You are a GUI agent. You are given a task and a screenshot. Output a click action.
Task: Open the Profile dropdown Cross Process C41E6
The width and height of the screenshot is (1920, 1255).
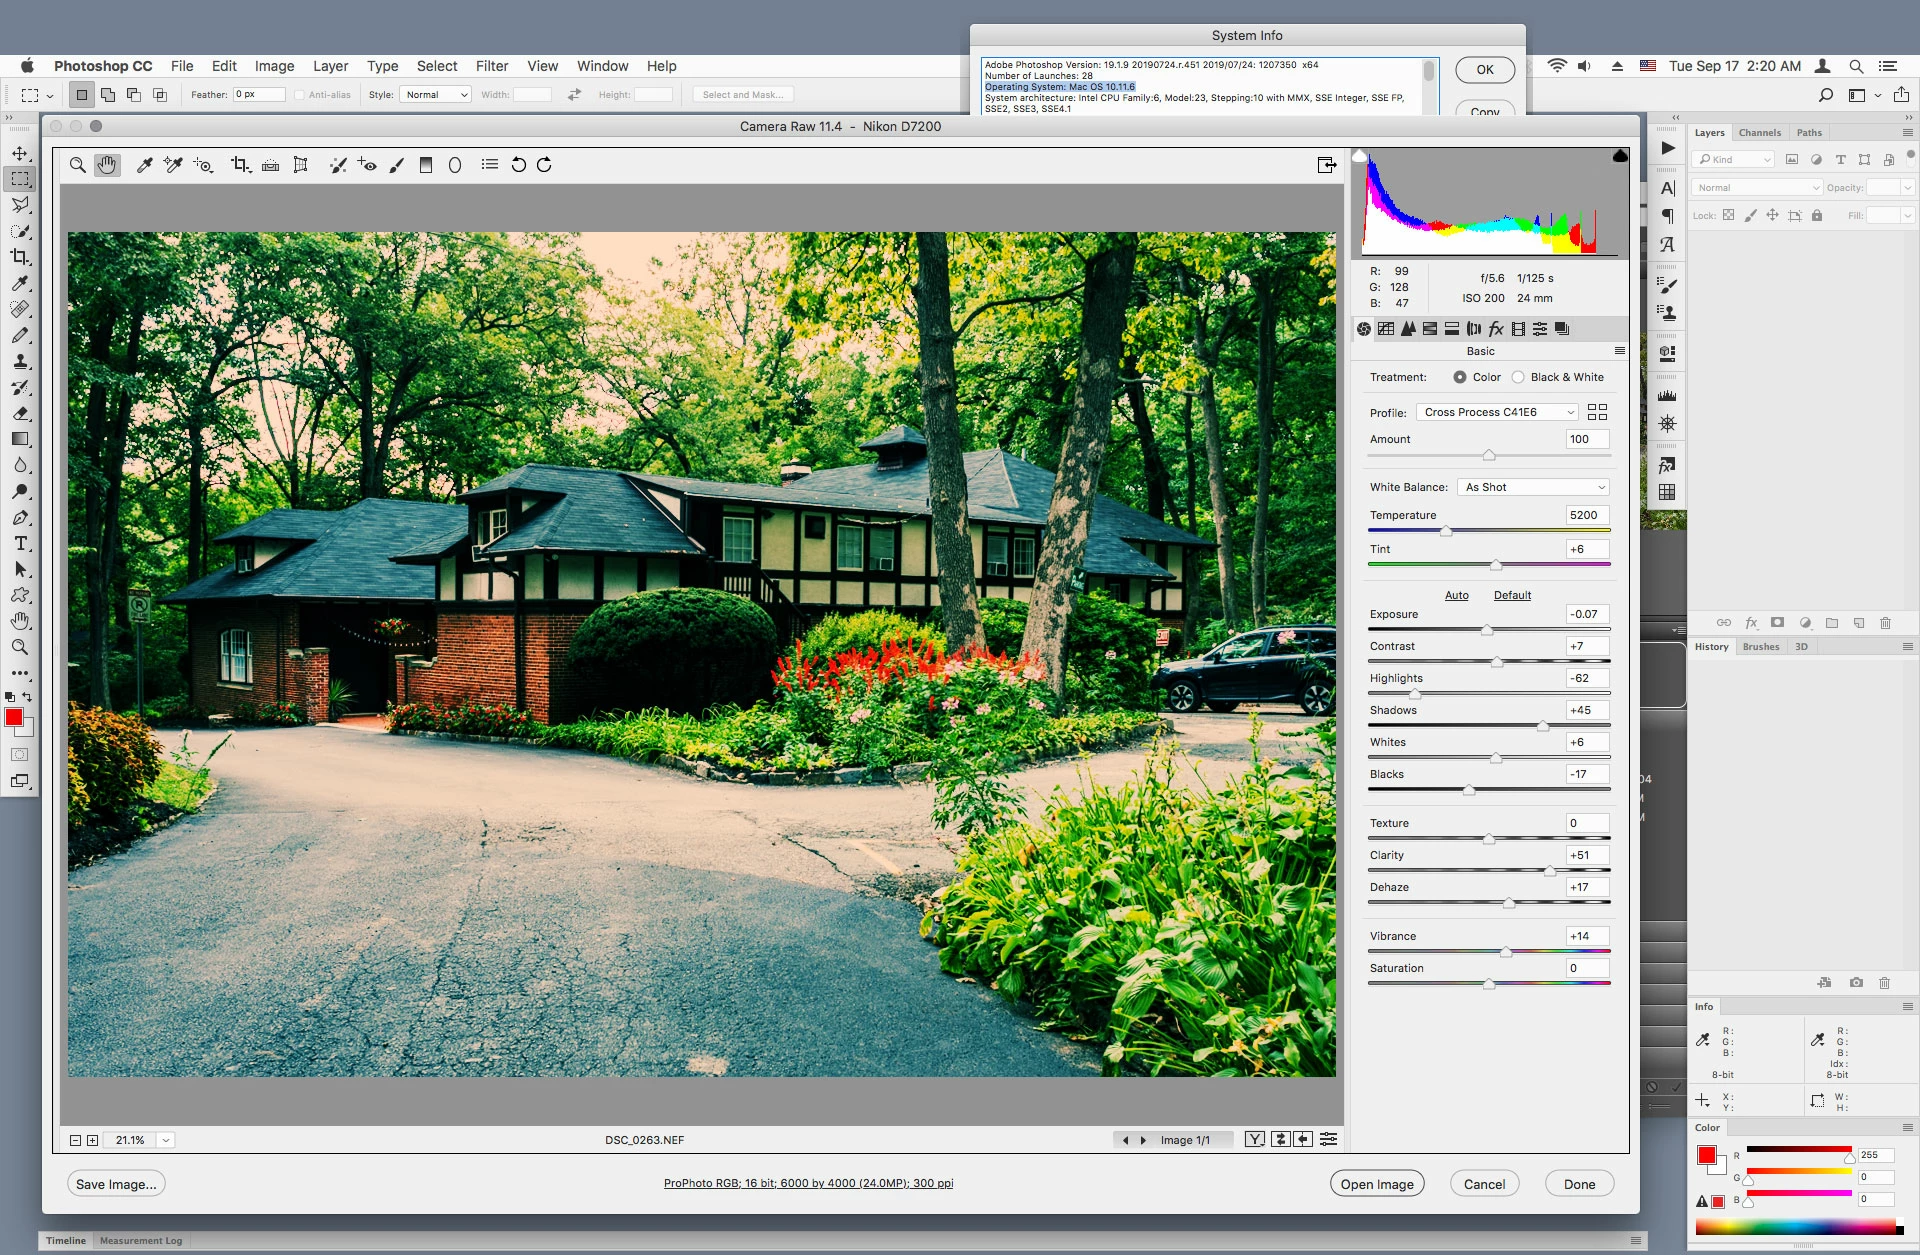tap(1497, 412)
